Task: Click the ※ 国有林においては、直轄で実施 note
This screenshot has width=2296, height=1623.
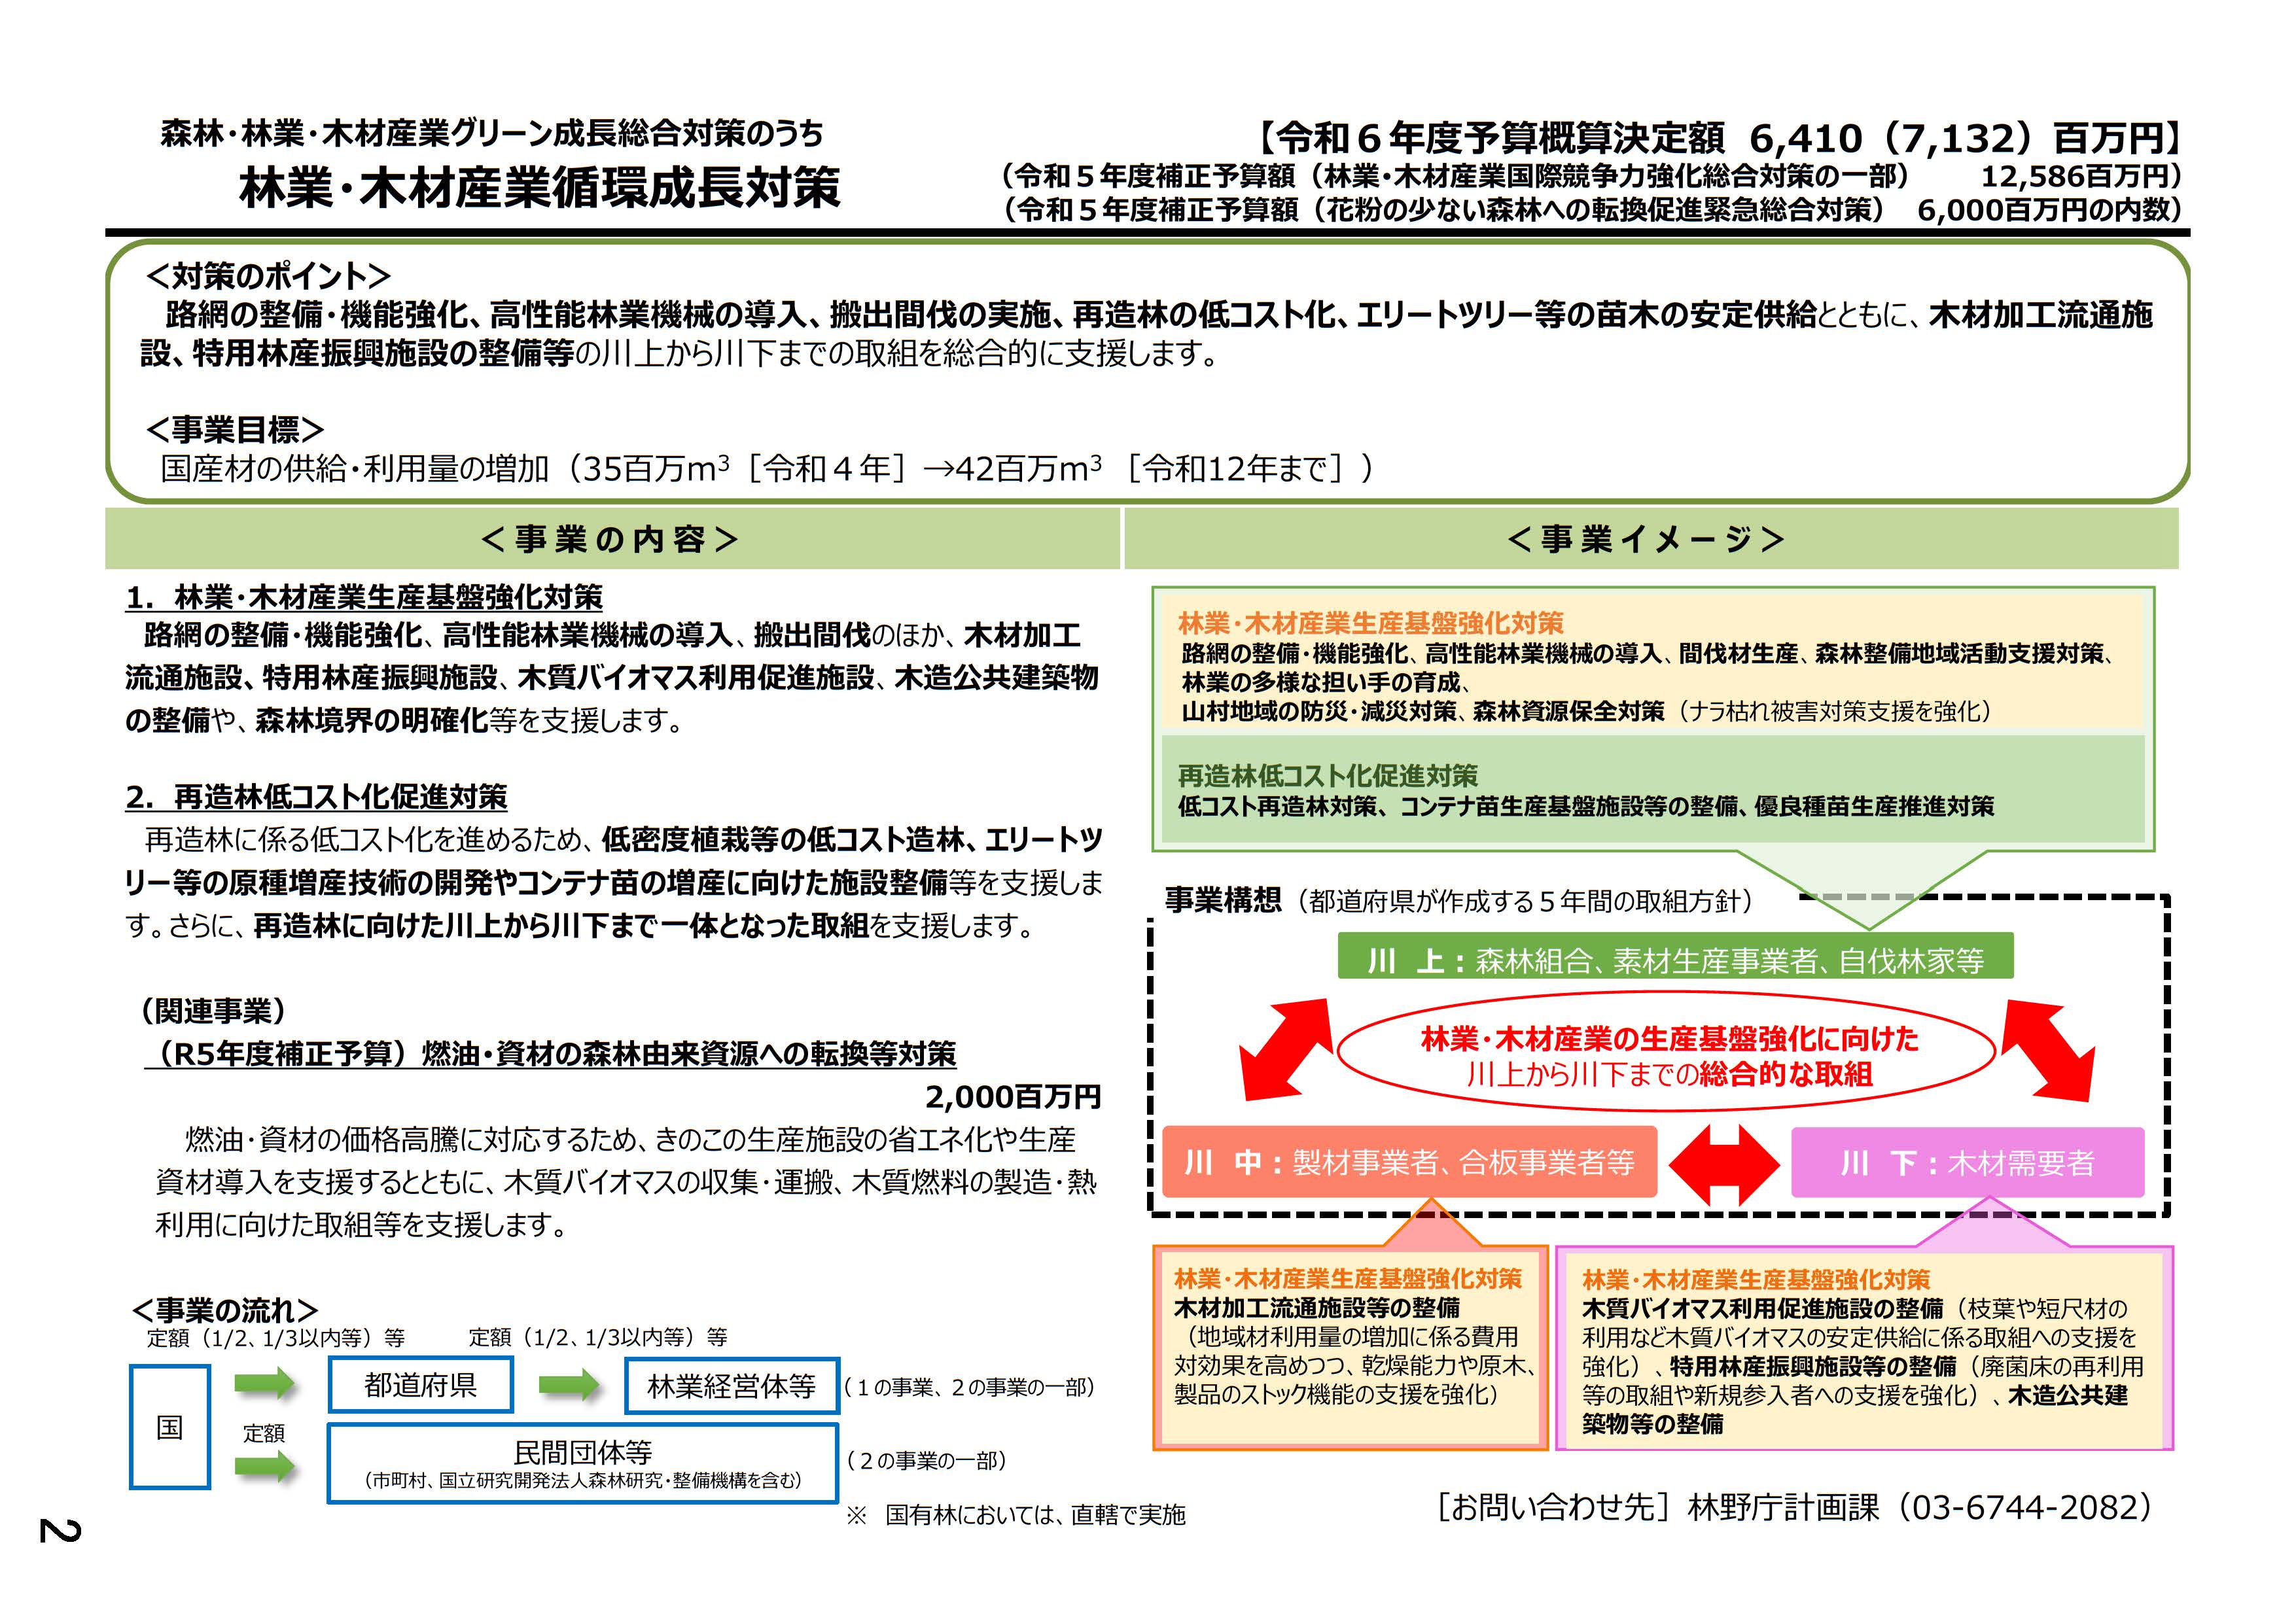Action: [x=1016, y=1515]
